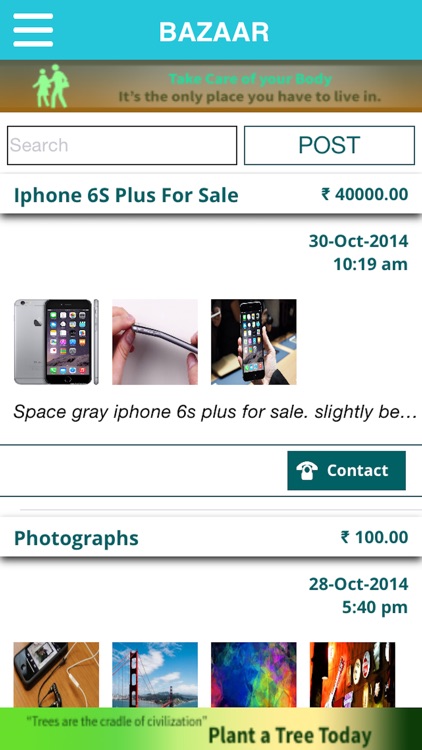Open the colorful abstract smoke photo
Viewport: 422px width, 750px height.
(254, 675)
